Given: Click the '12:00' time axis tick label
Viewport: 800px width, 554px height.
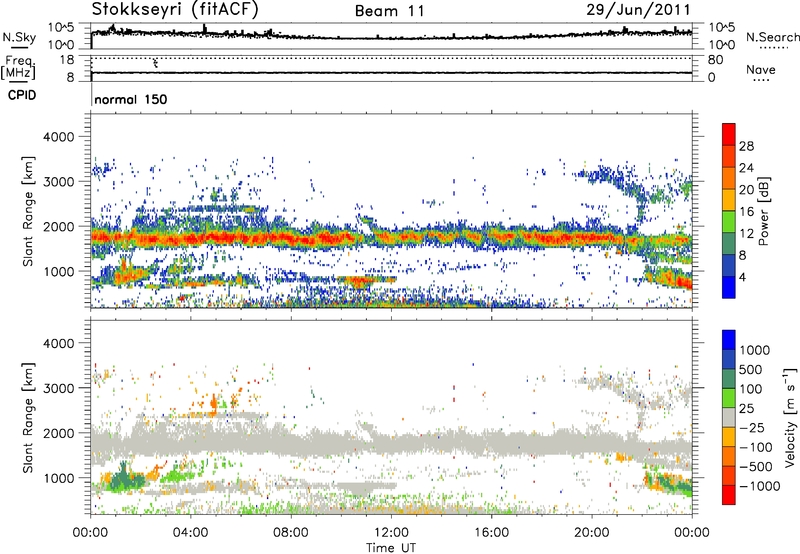Looking at the screenshot, I should pos(391,533).
